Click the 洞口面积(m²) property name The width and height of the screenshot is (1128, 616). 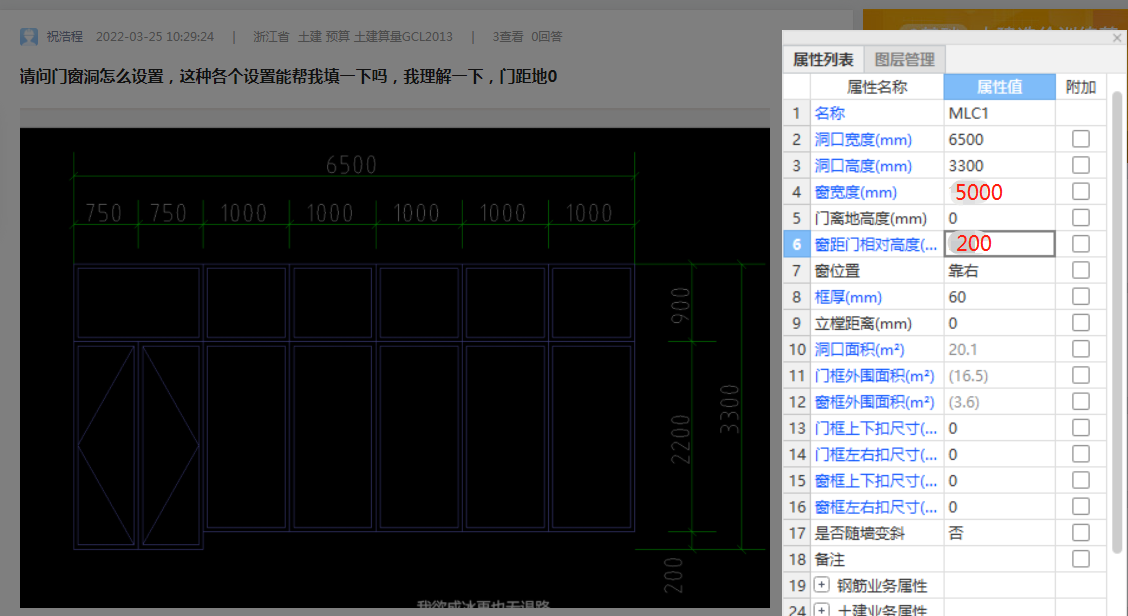click(x=859, y=350)
